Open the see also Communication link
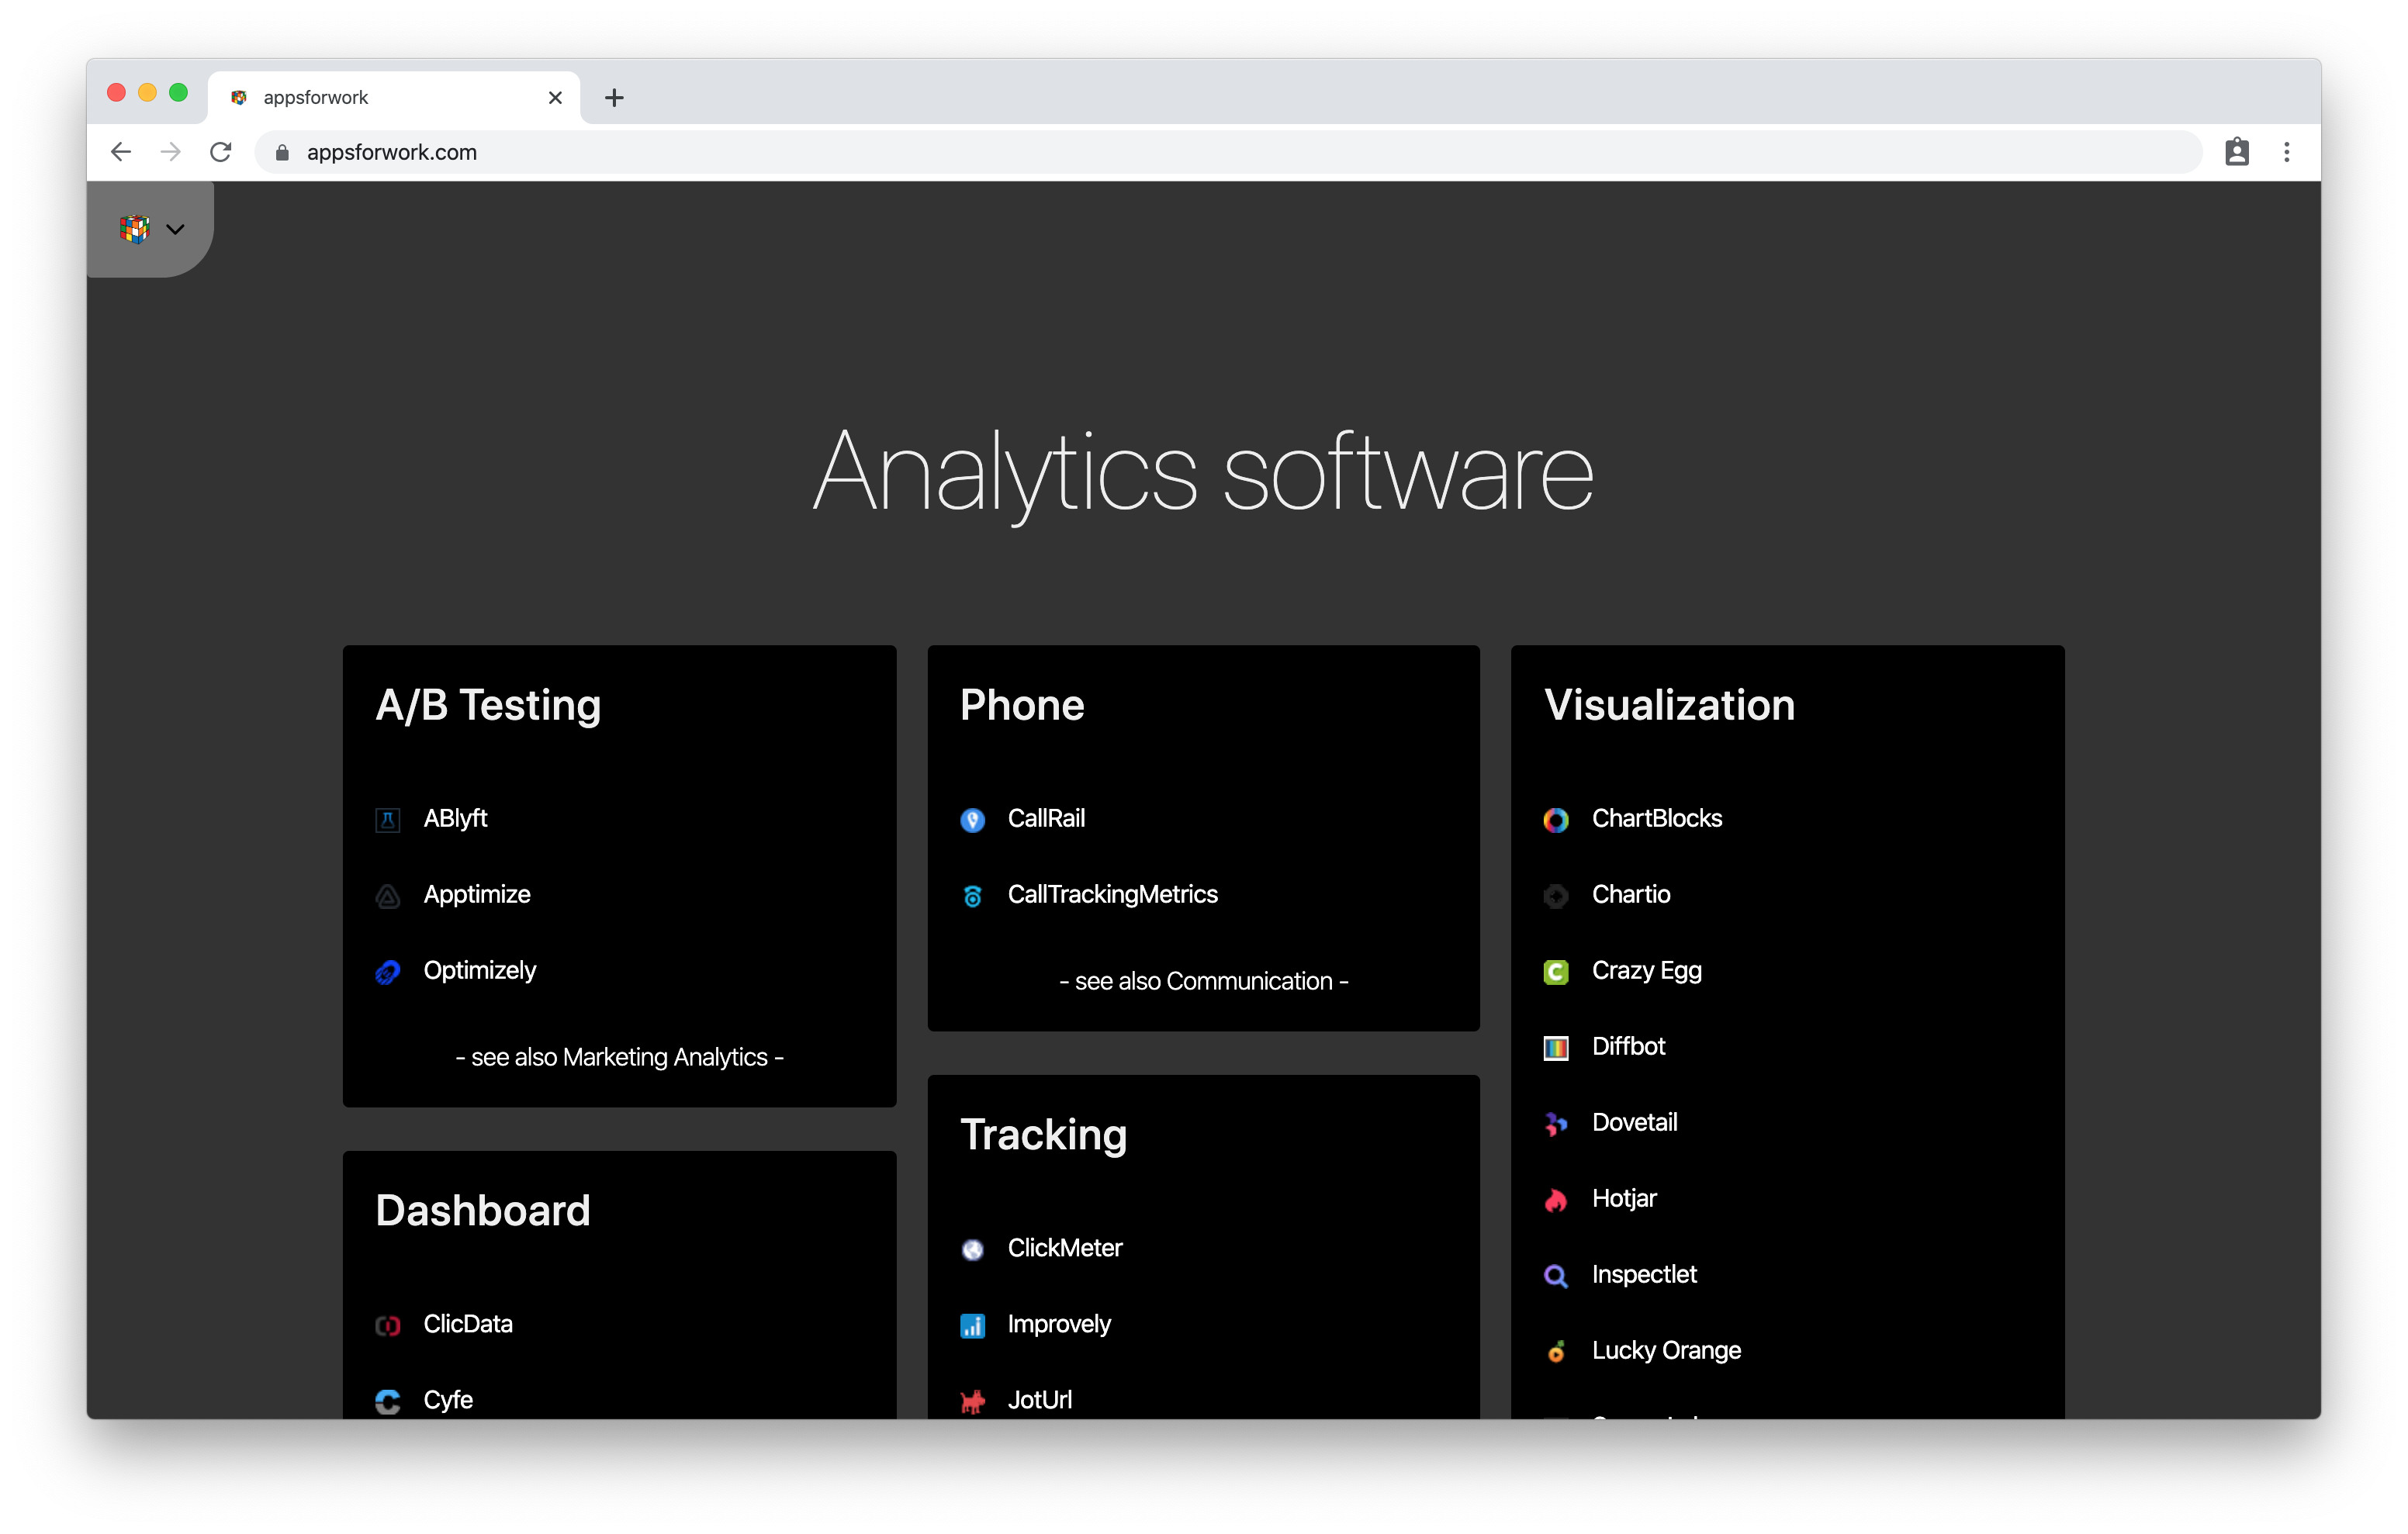The height and width of the screenshot is (1534, 2408). [1203, 981]
